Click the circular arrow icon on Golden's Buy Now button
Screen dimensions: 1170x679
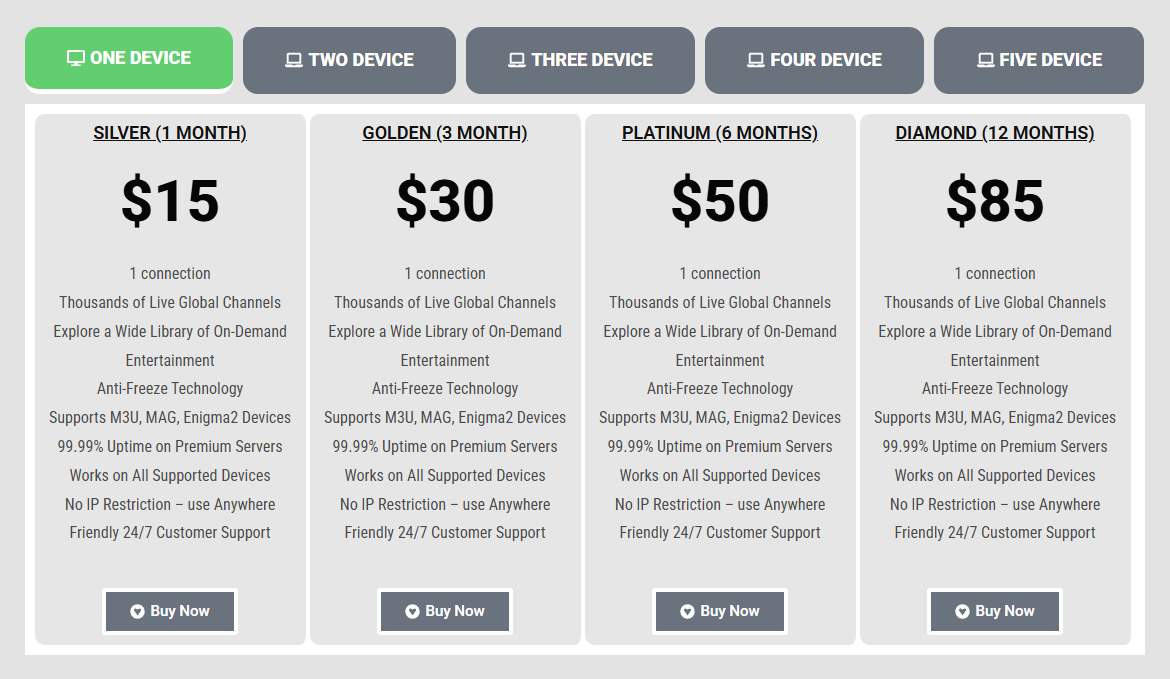412,611
